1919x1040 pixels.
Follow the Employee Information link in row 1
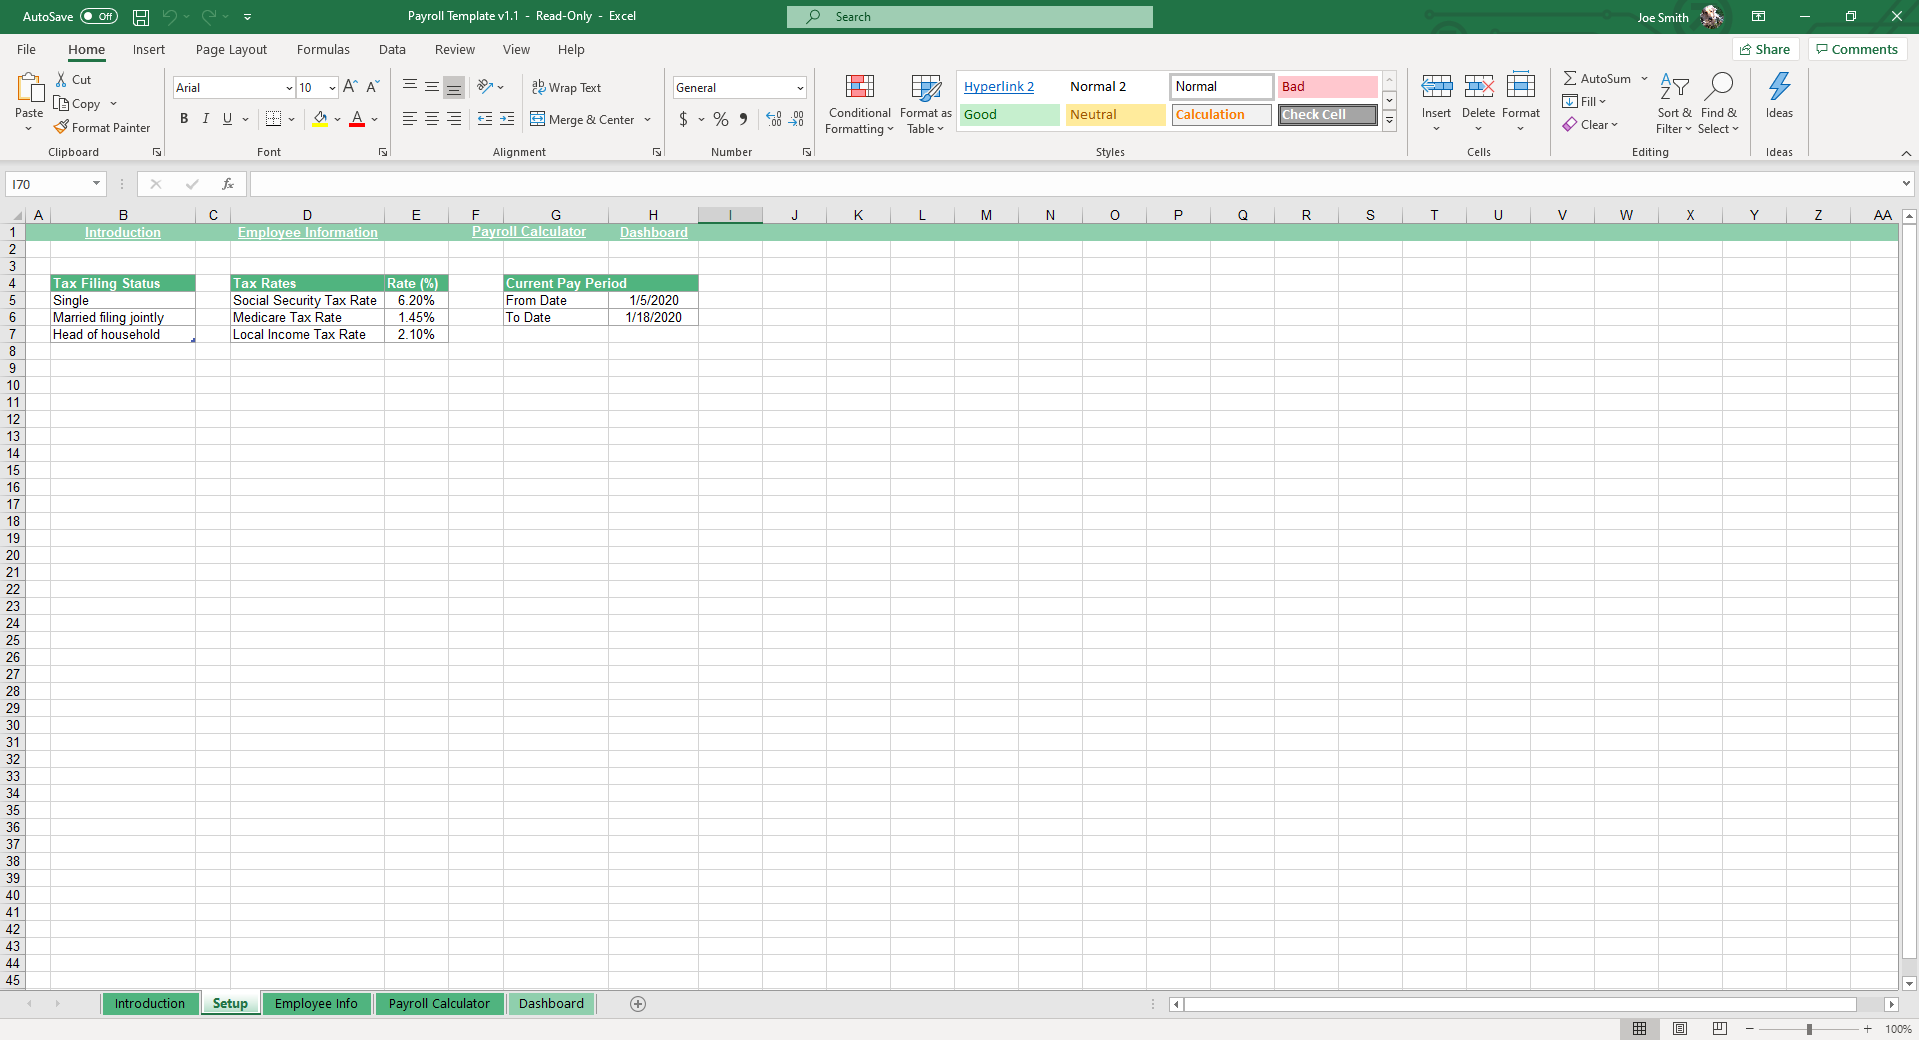[308, 232]
